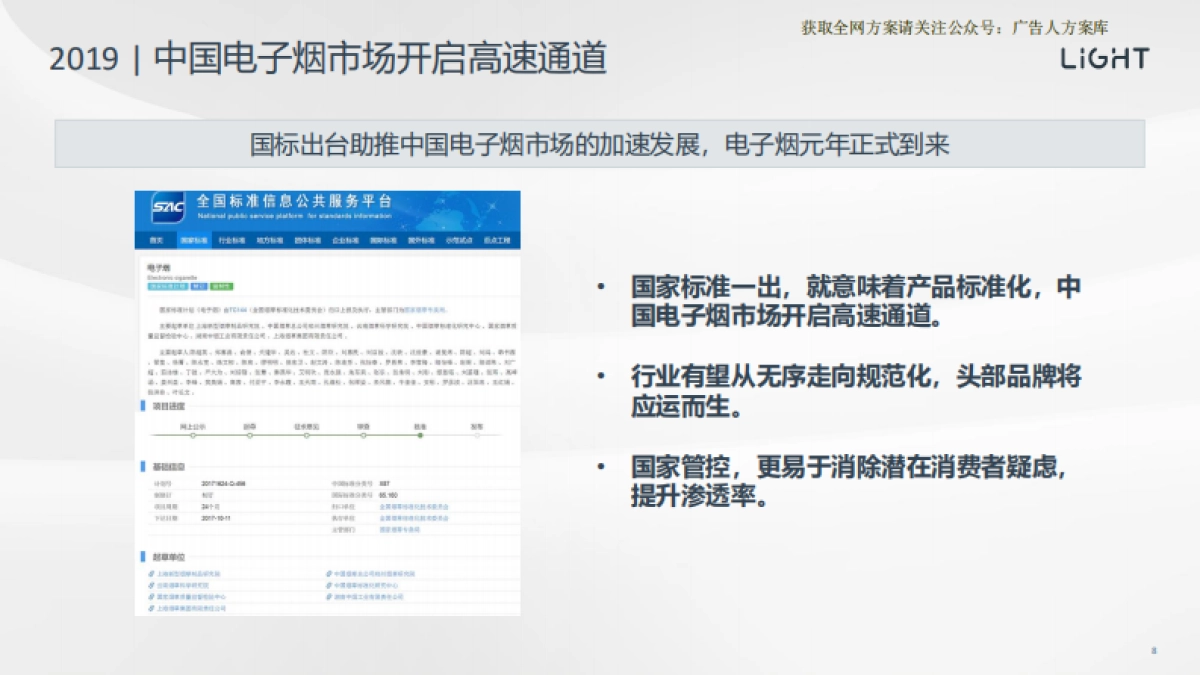Image resolution: width=1200 pixels, height=675 pixels.
Task: Click link icon beside 中国烟草总公司郑州烟草研究院
Action: (x=328, y=574)
